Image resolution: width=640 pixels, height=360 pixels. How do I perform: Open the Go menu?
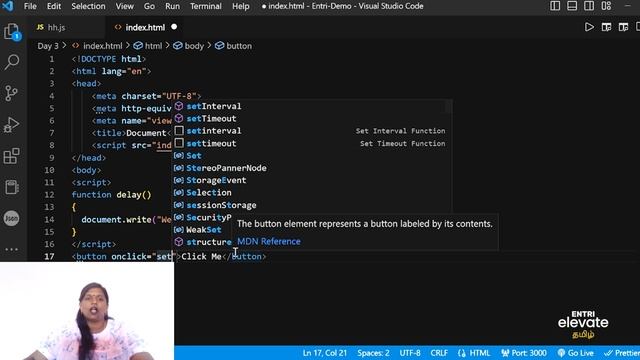[149, 6]
